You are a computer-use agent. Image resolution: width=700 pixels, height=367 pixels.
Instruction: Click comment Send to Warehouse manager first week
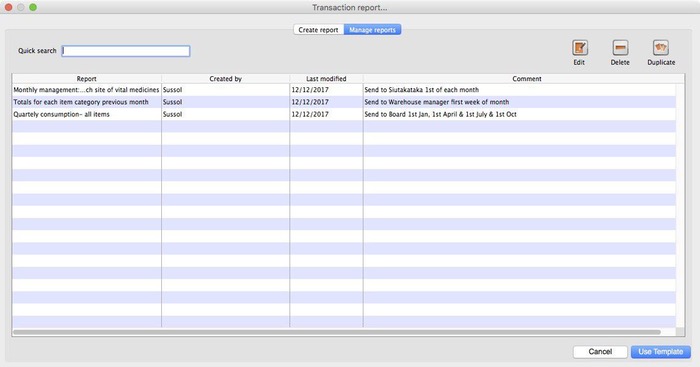[437, 102]
